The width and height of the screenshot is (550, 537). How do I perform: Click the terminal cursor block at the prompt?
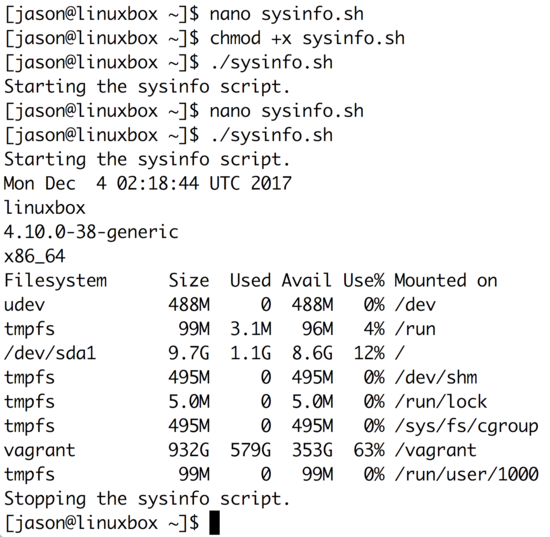[x=214, y=523]
